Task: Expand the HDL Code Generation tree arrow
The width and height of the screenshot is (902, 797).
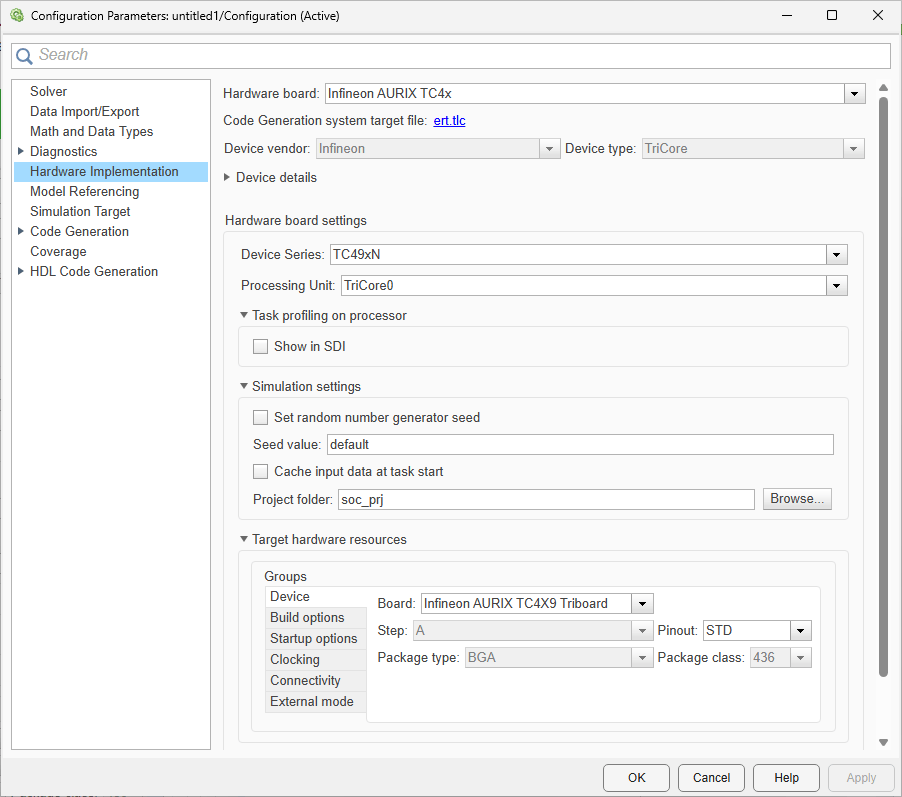Action: point(21,271)
